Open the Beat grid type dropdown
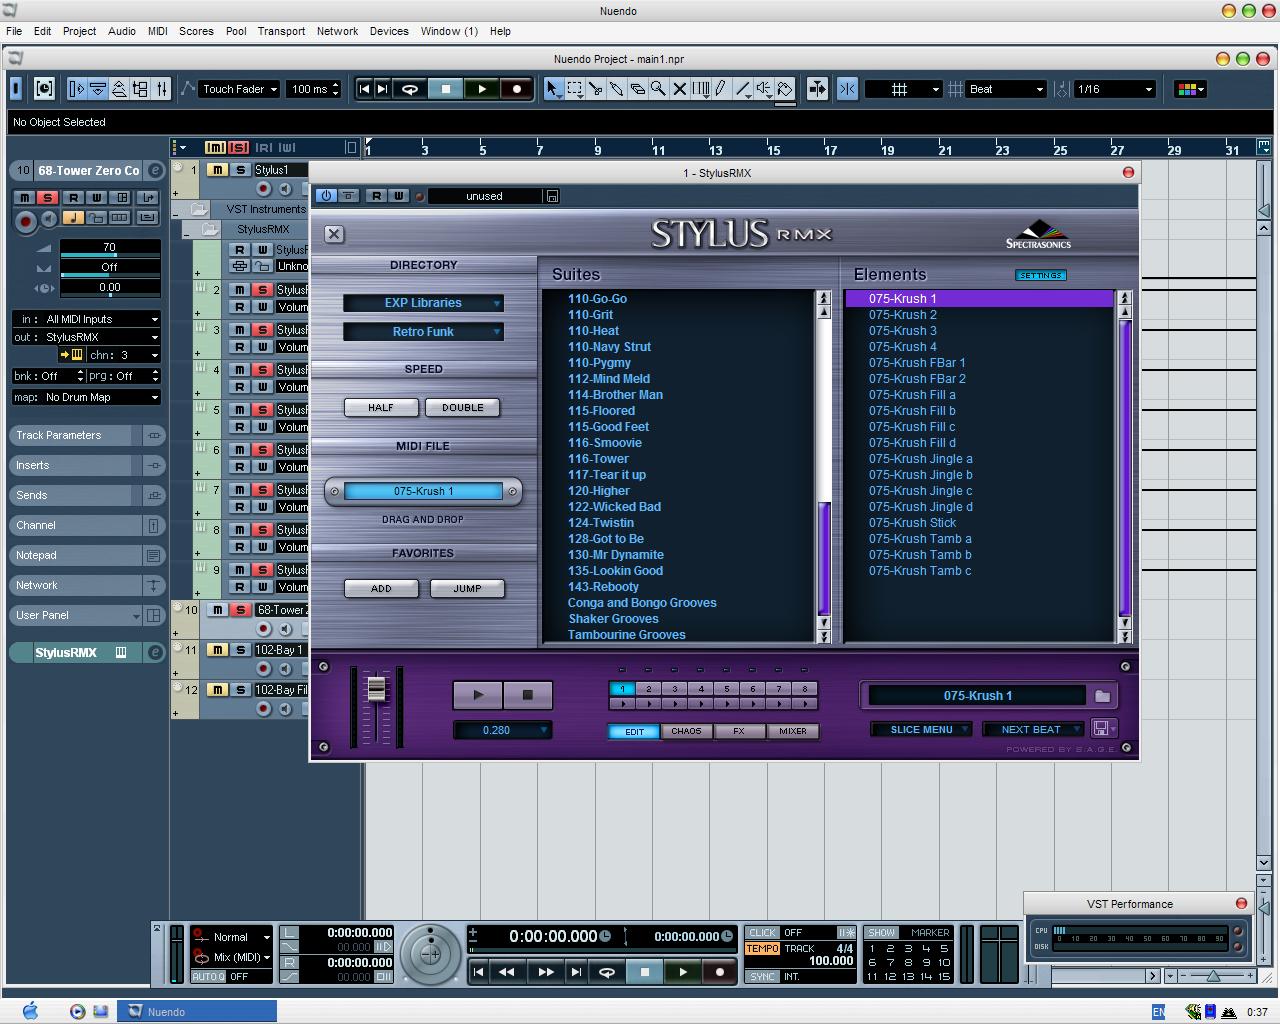1280x1024 pixels. pyautogui.click(x=1006, y=89)
